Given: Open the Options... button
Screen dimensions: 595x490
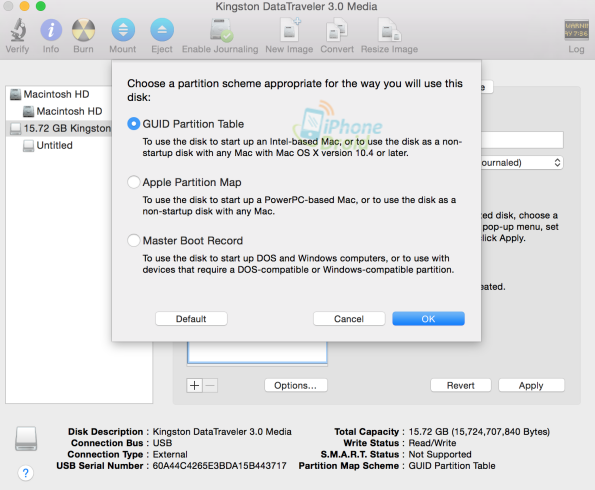Looking at the screenshot, I should 296,385.
